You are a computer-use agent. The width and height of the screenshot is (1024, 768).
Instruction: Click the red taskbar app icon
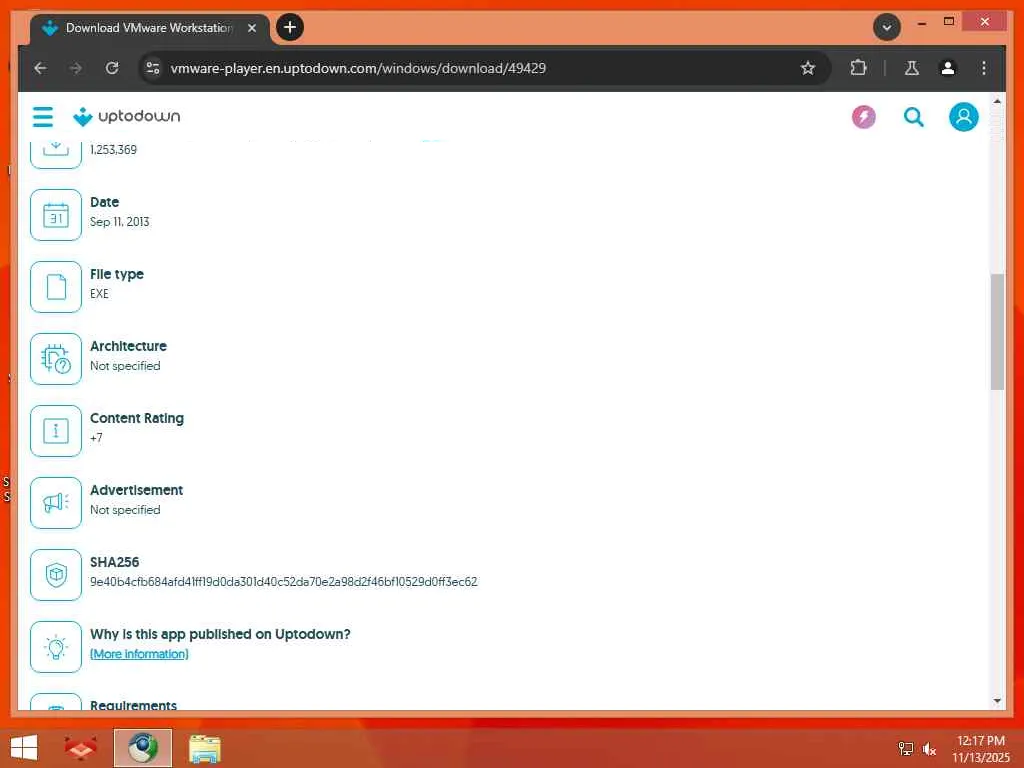coord(81,748)
